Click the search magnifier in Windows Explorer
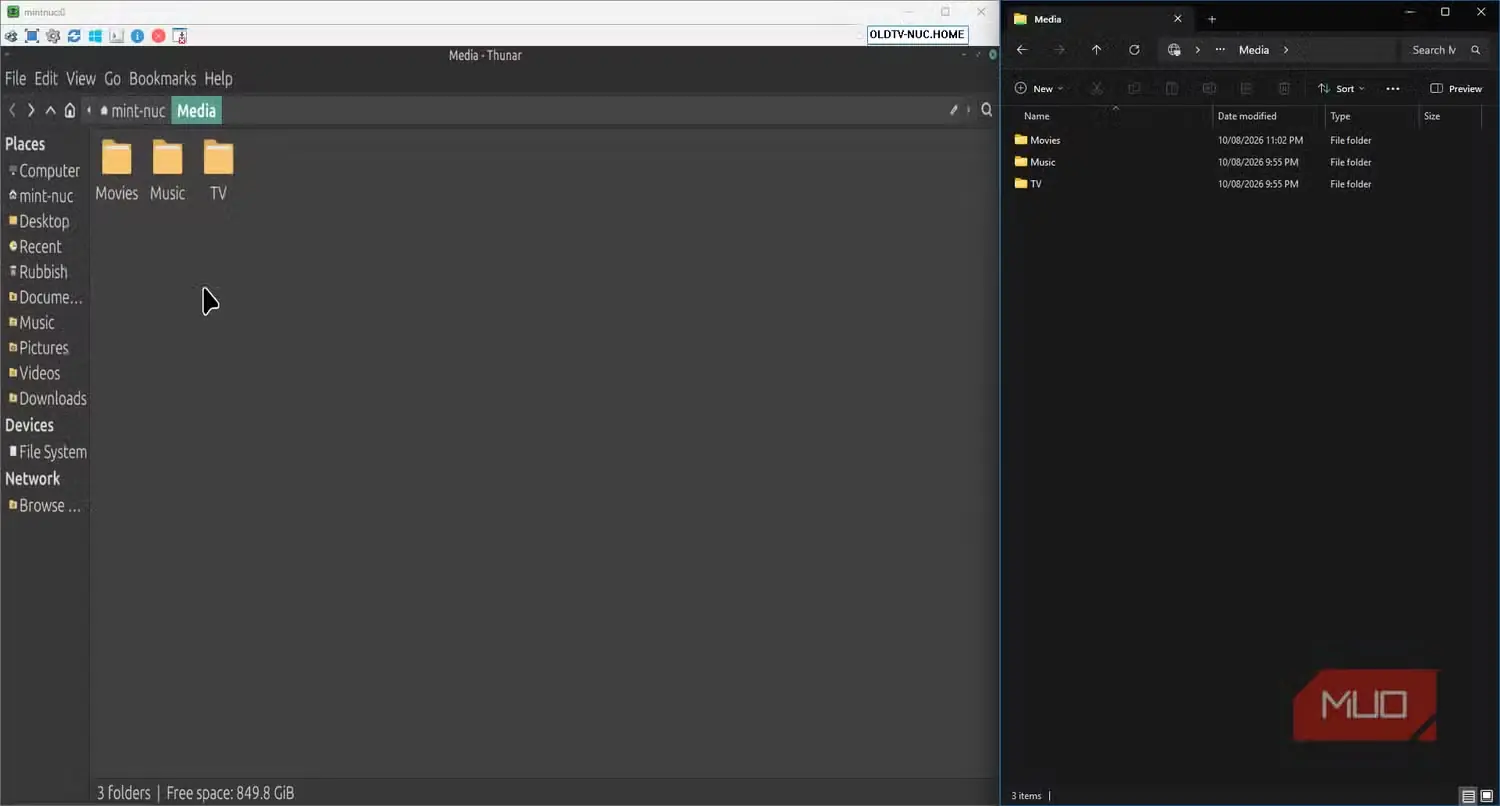 pos(1476,50)
